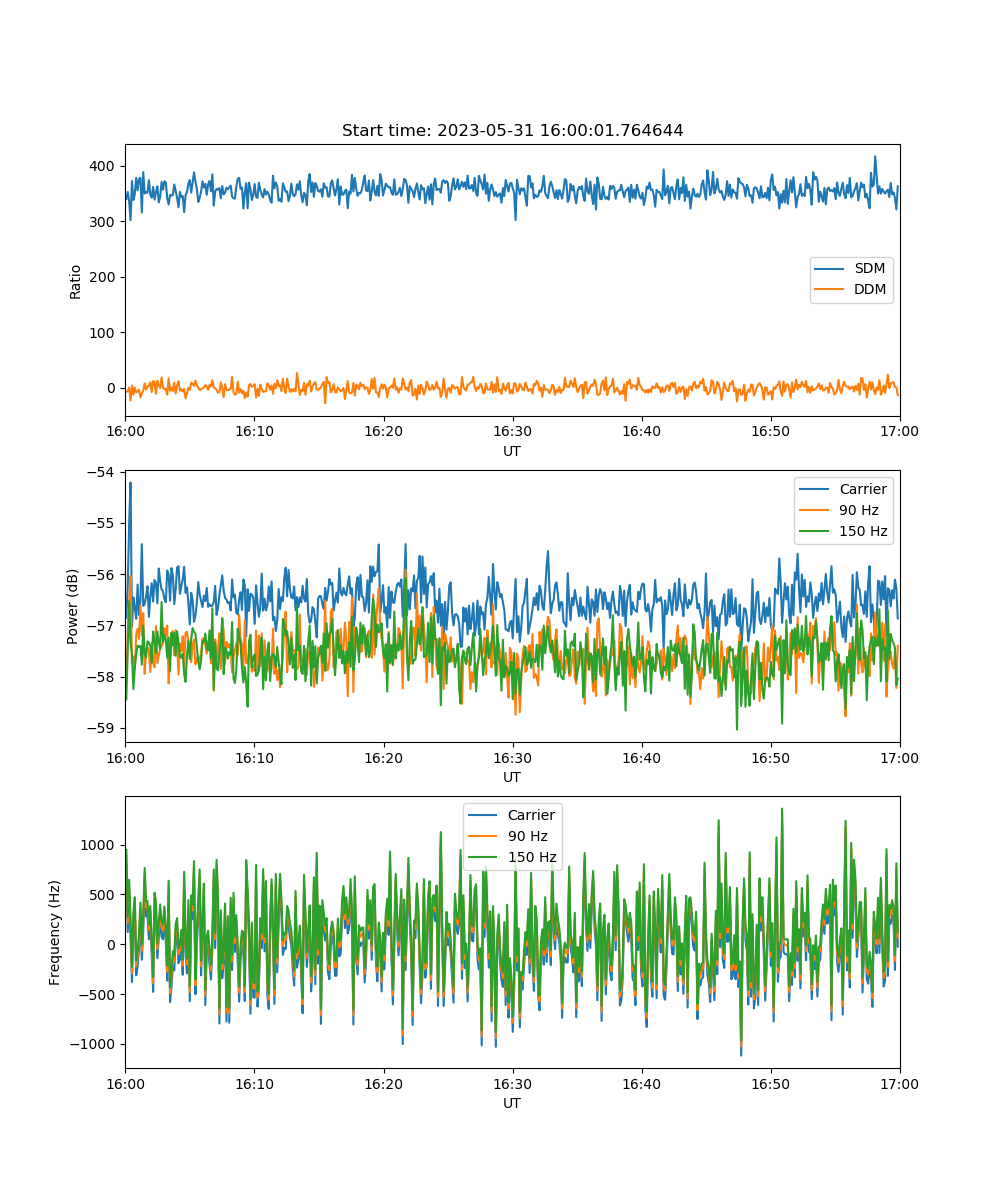This screenshot has width=1000, height=1200.
Task: Click the 16:50 tick under the Power plot
Action: [771, 757]
